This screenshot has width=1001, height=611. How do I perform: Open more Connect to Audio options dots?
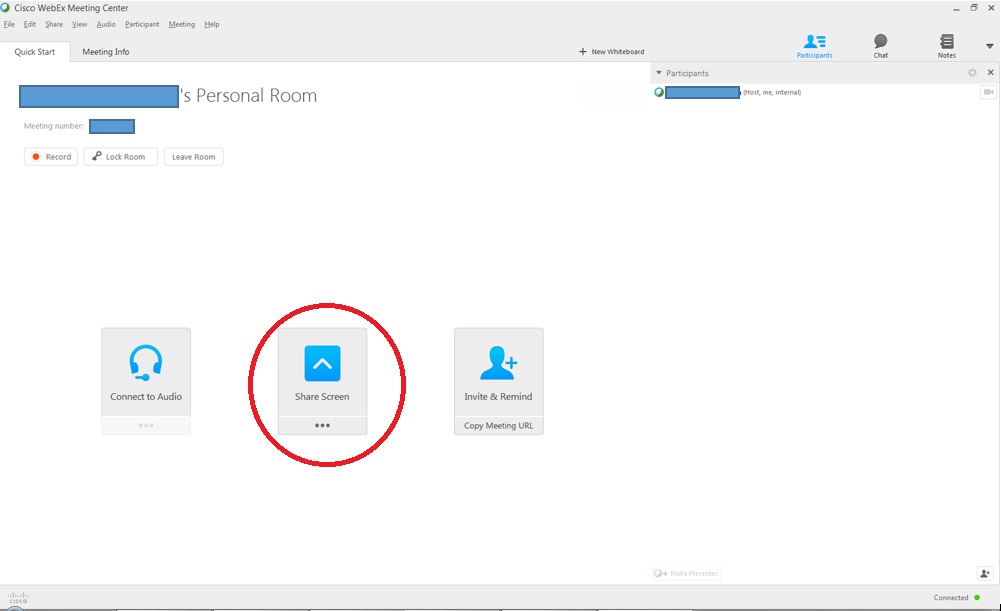146,425
